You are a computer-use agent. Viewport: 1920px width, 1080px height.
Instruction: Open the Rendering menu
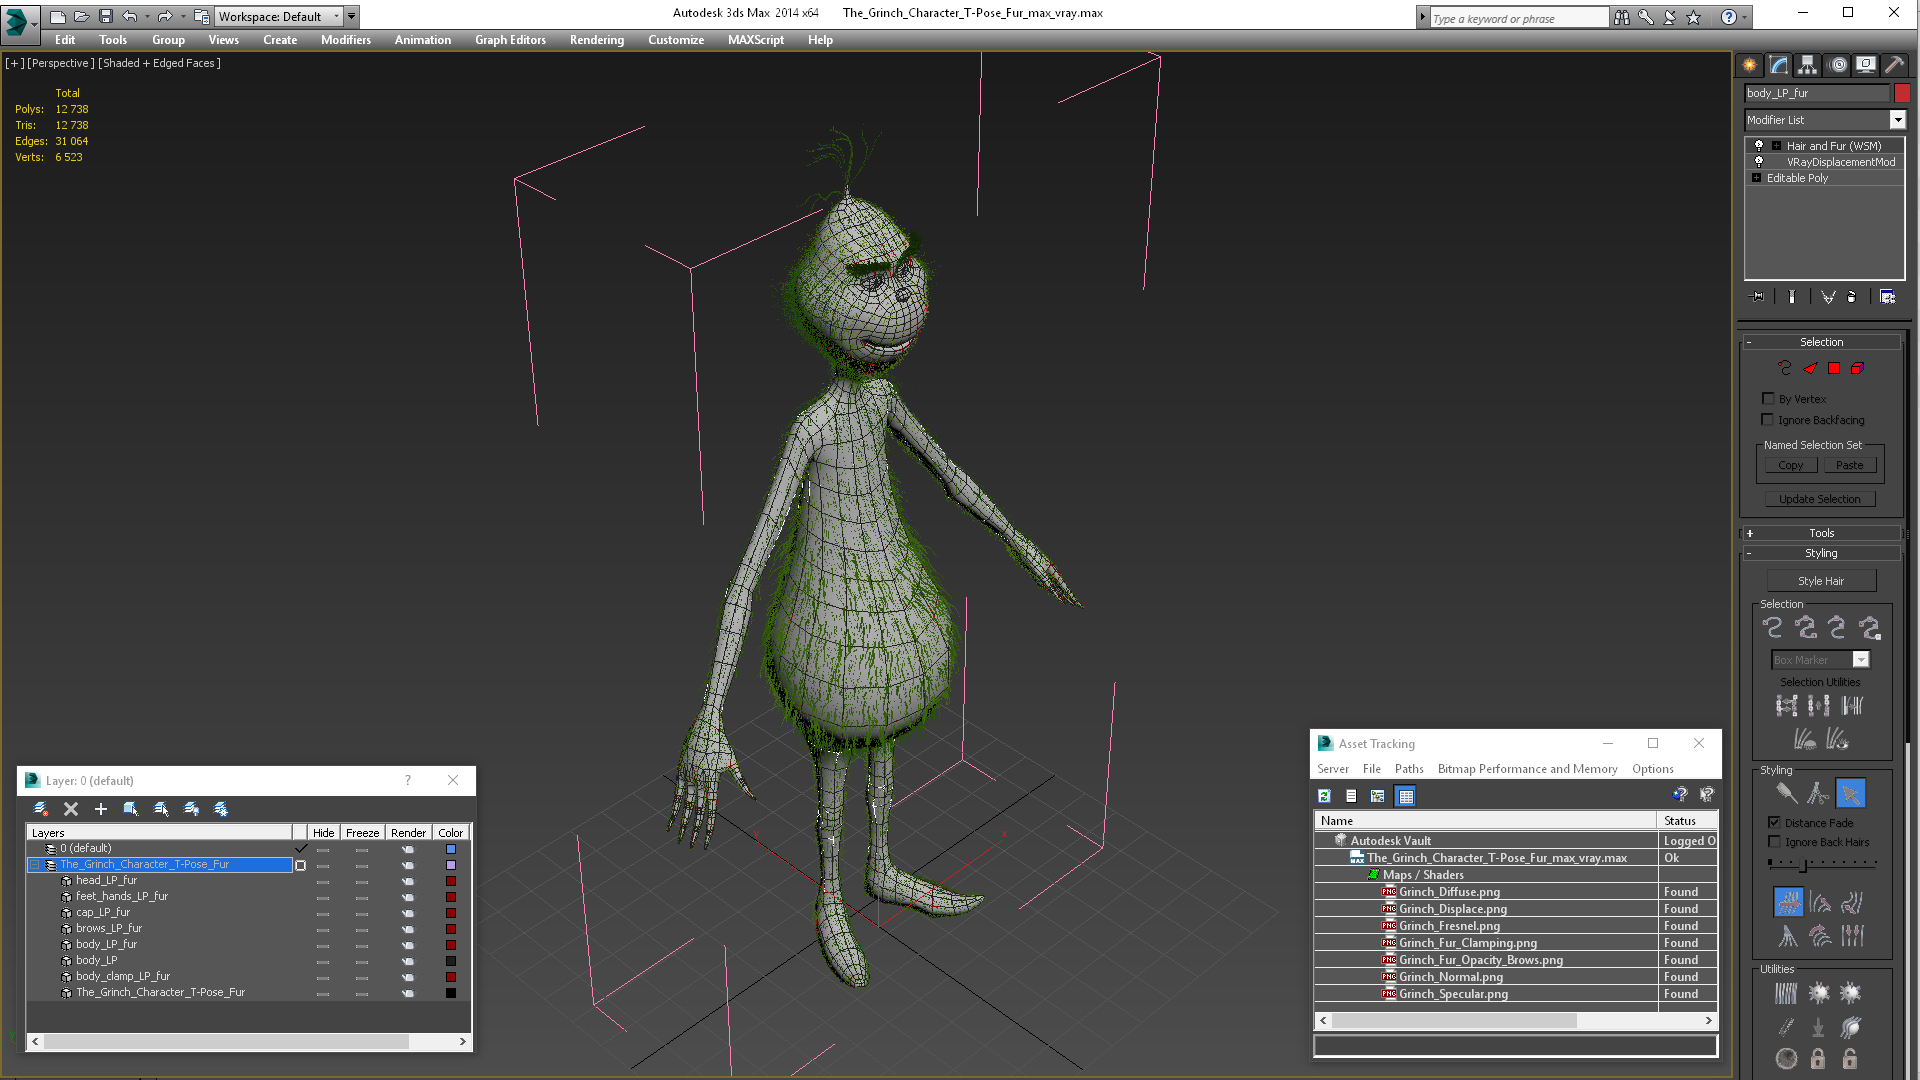pyautogui.click(x=597, y=40)
